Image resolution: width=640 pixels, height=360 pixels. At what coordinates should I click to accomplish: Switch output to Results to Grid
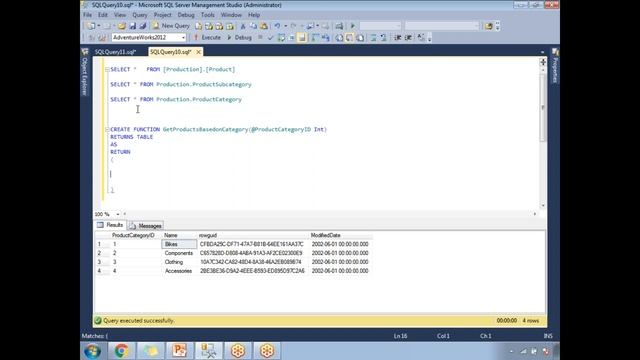tap(349, 38)
